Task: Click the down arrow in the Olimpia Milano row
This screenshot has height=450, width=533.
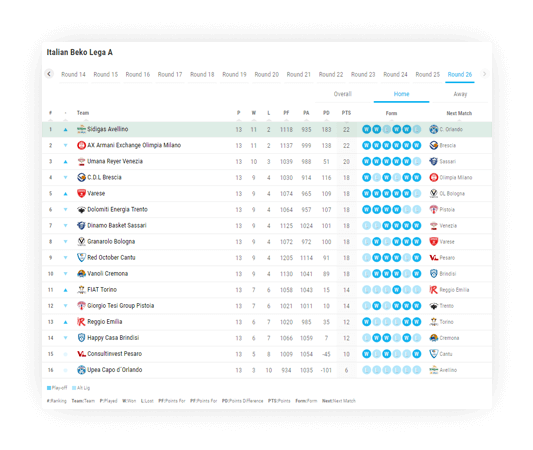Action: (x=66, y=145)
